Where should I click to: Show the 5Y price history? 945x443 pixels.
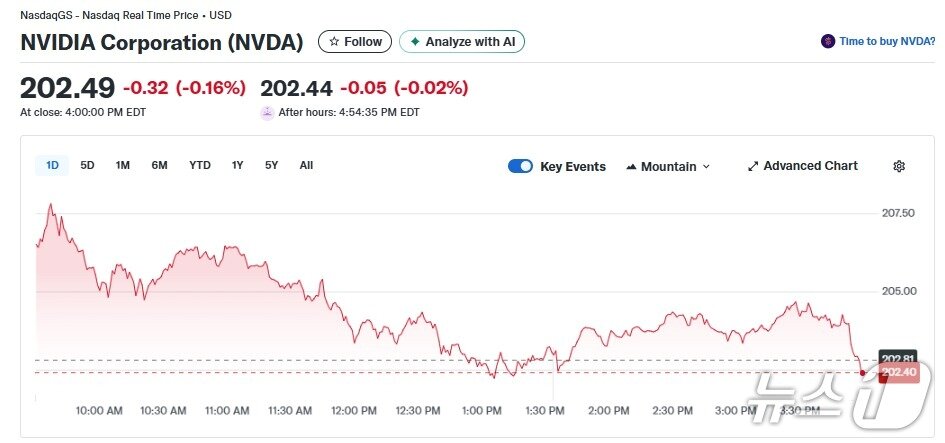[271, 166]
